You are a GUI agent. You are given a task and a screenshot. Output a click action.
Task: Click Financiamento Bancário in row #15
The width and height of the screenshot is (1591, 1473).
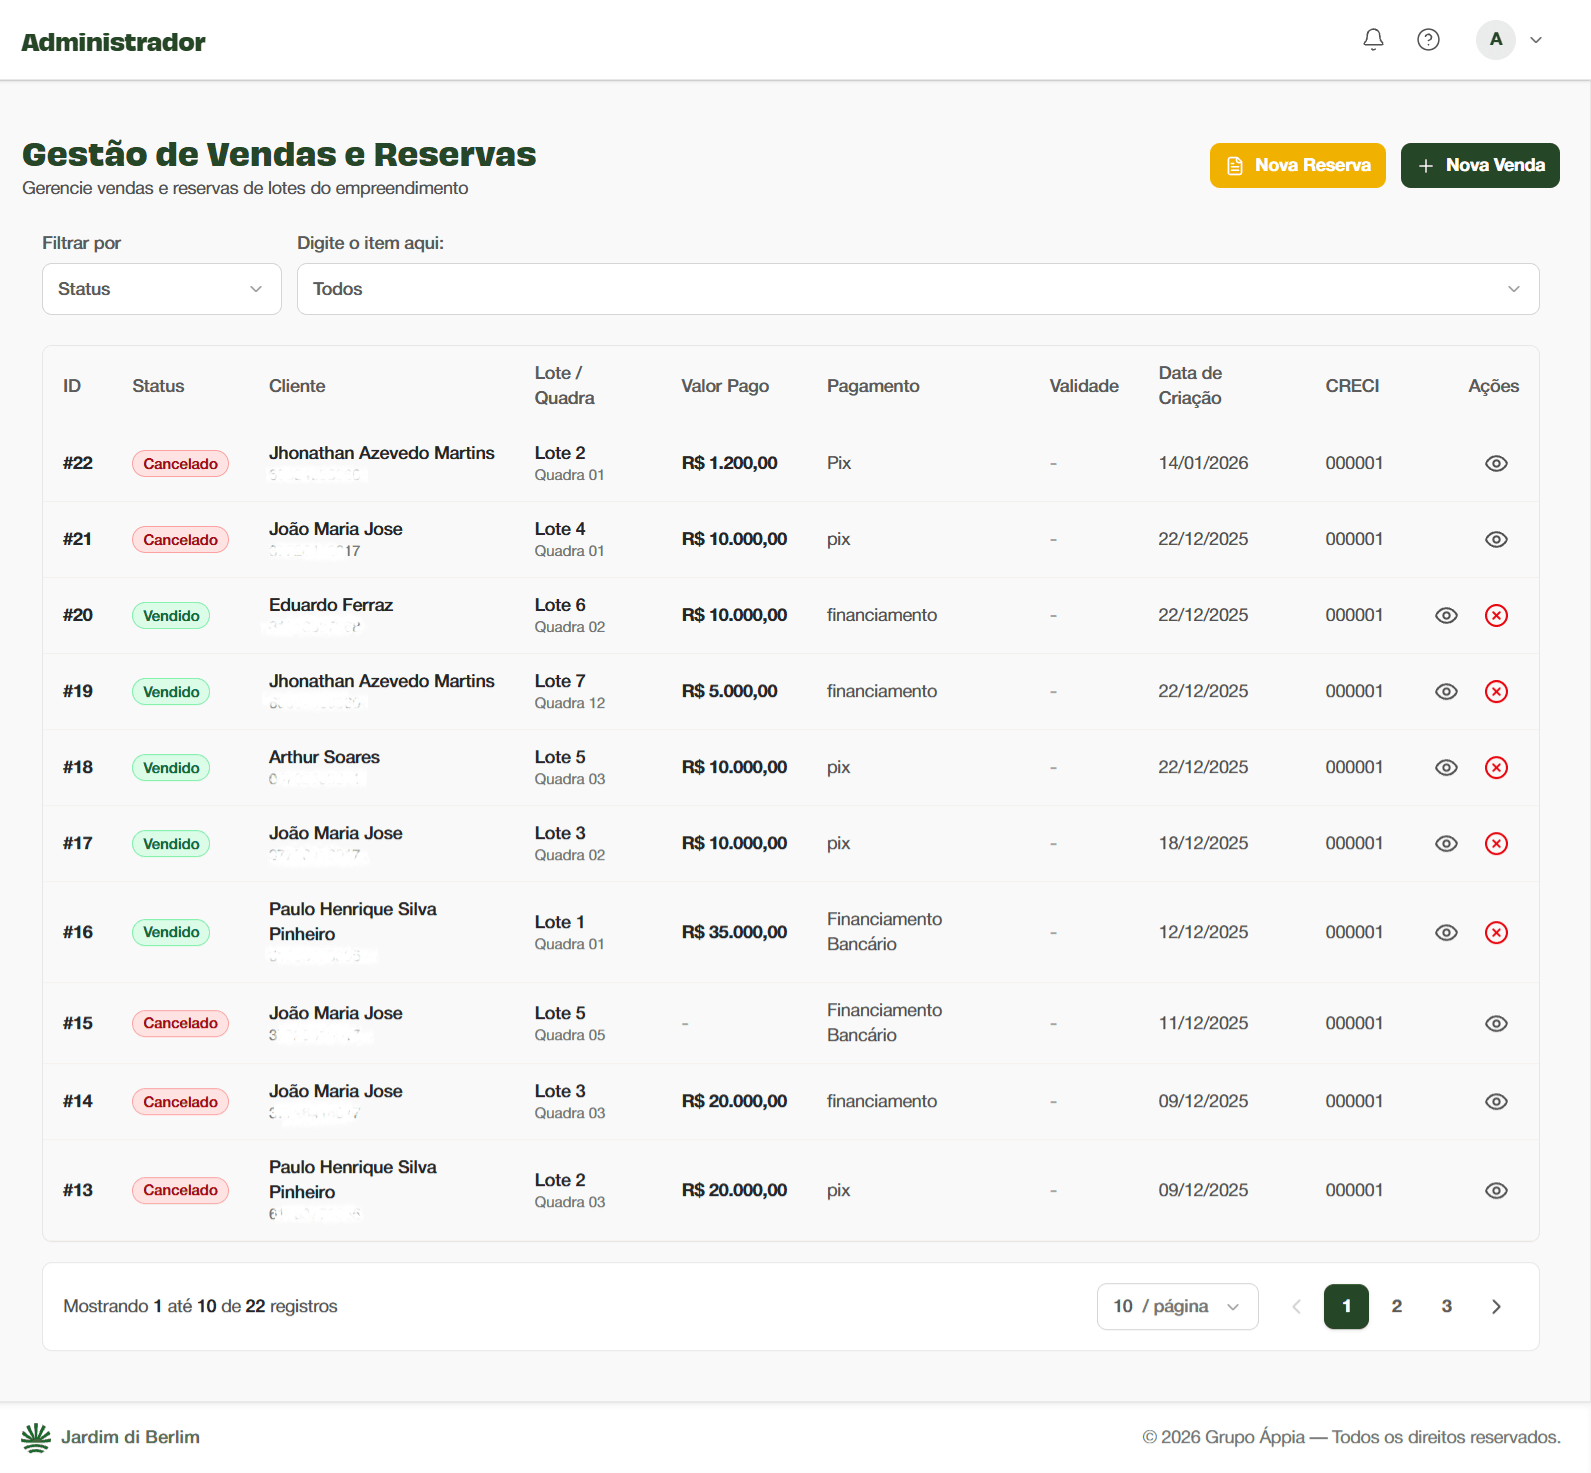(x=885, y=1023)
